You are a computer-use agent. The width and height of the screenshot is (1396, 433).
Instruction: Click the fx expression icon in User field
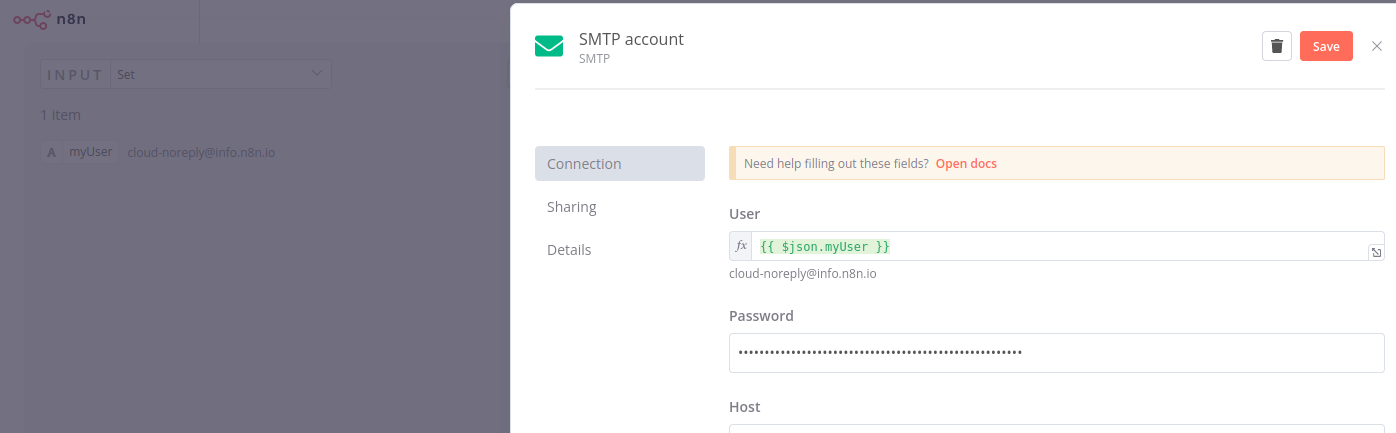(741, 246)
